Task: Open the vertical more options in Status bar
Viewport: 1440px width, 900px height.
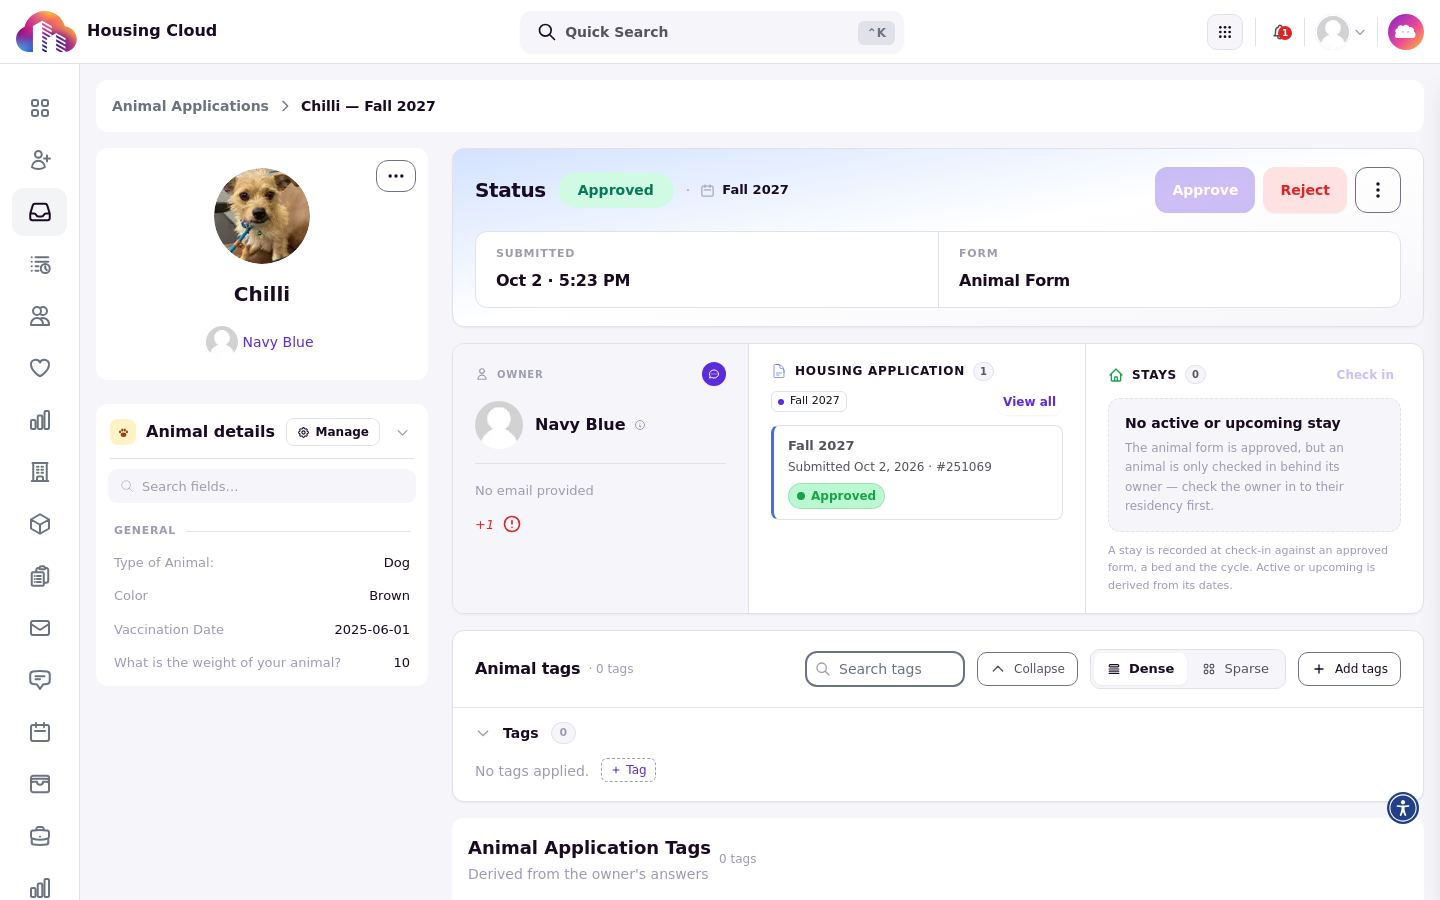Action: [x=1378, y=190]
